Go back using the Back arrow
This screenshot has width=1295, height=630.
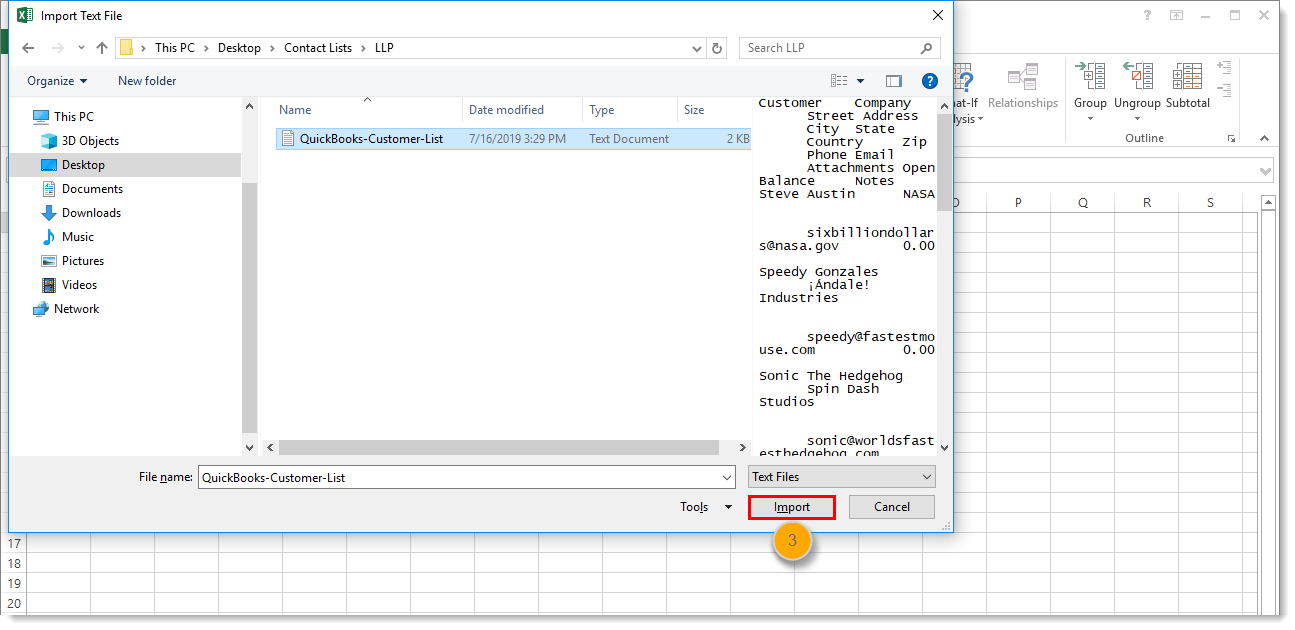(x=28, y=48)
